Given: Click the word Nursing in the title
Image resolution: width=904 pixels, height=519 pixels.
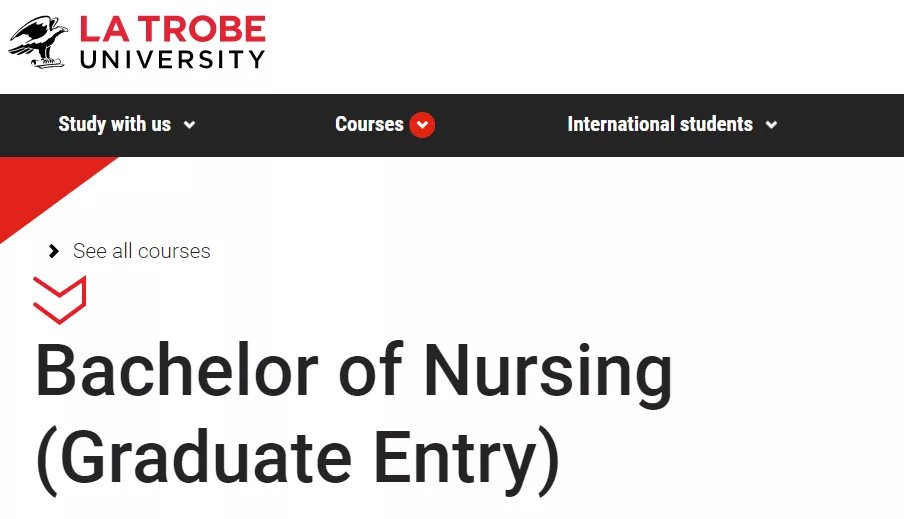Looking at the screenshot, I should (548, 374).
